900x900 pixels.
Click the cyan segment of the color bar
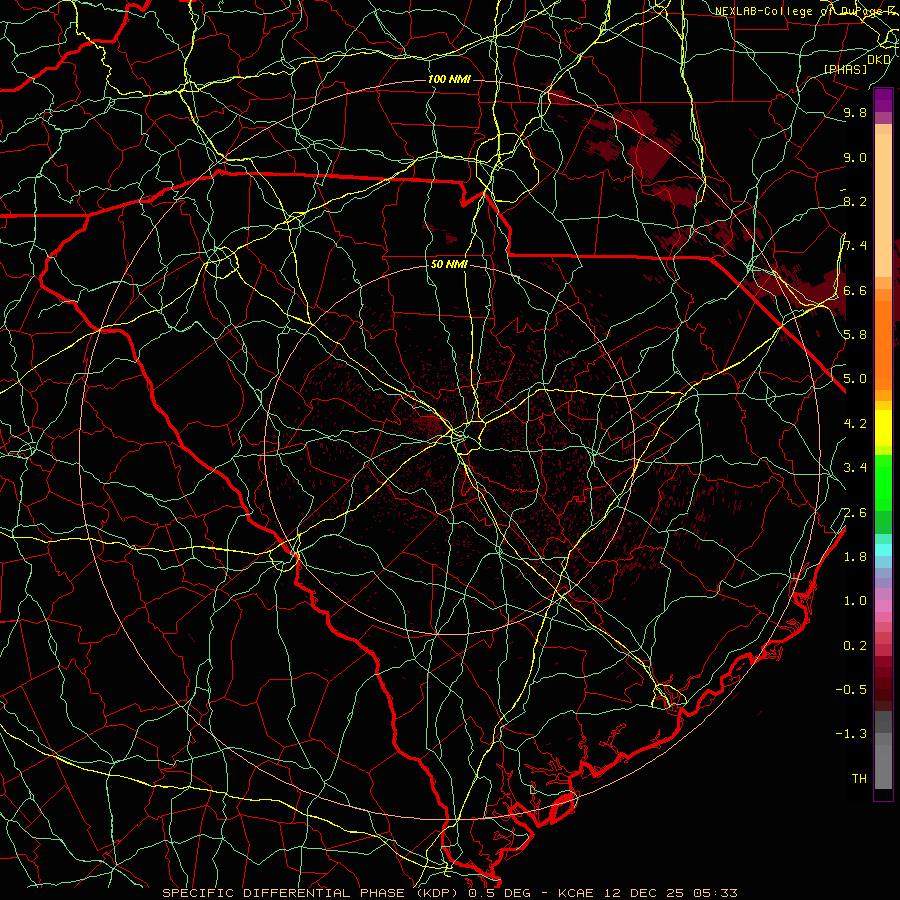[x=883, y=549]
